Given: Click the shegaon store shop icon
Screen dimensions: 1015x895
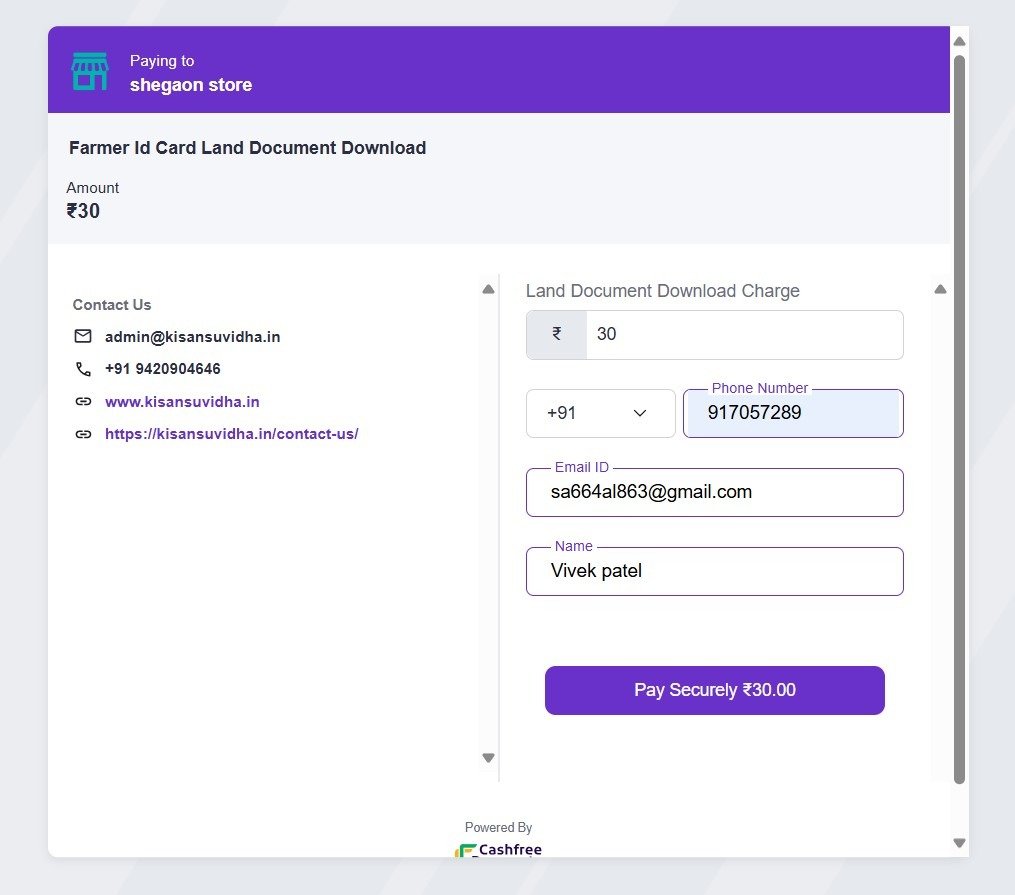Looking at the screenshot, I should tap(89, 71).
